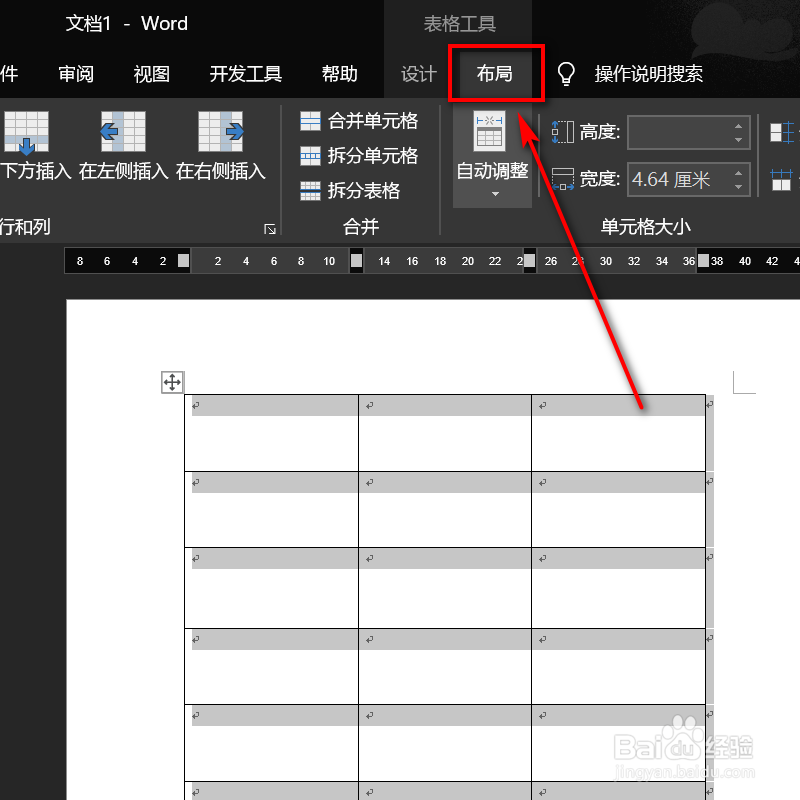
Task: Click the Distribute Rows icon
Action: click(782, 133)
